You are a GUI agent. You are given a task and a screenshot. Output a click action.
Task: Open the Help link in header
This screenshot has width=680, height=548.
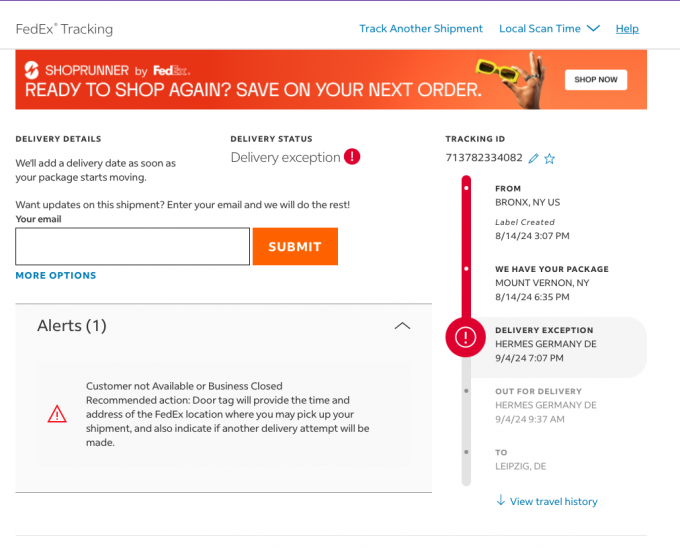click(627, 29)
